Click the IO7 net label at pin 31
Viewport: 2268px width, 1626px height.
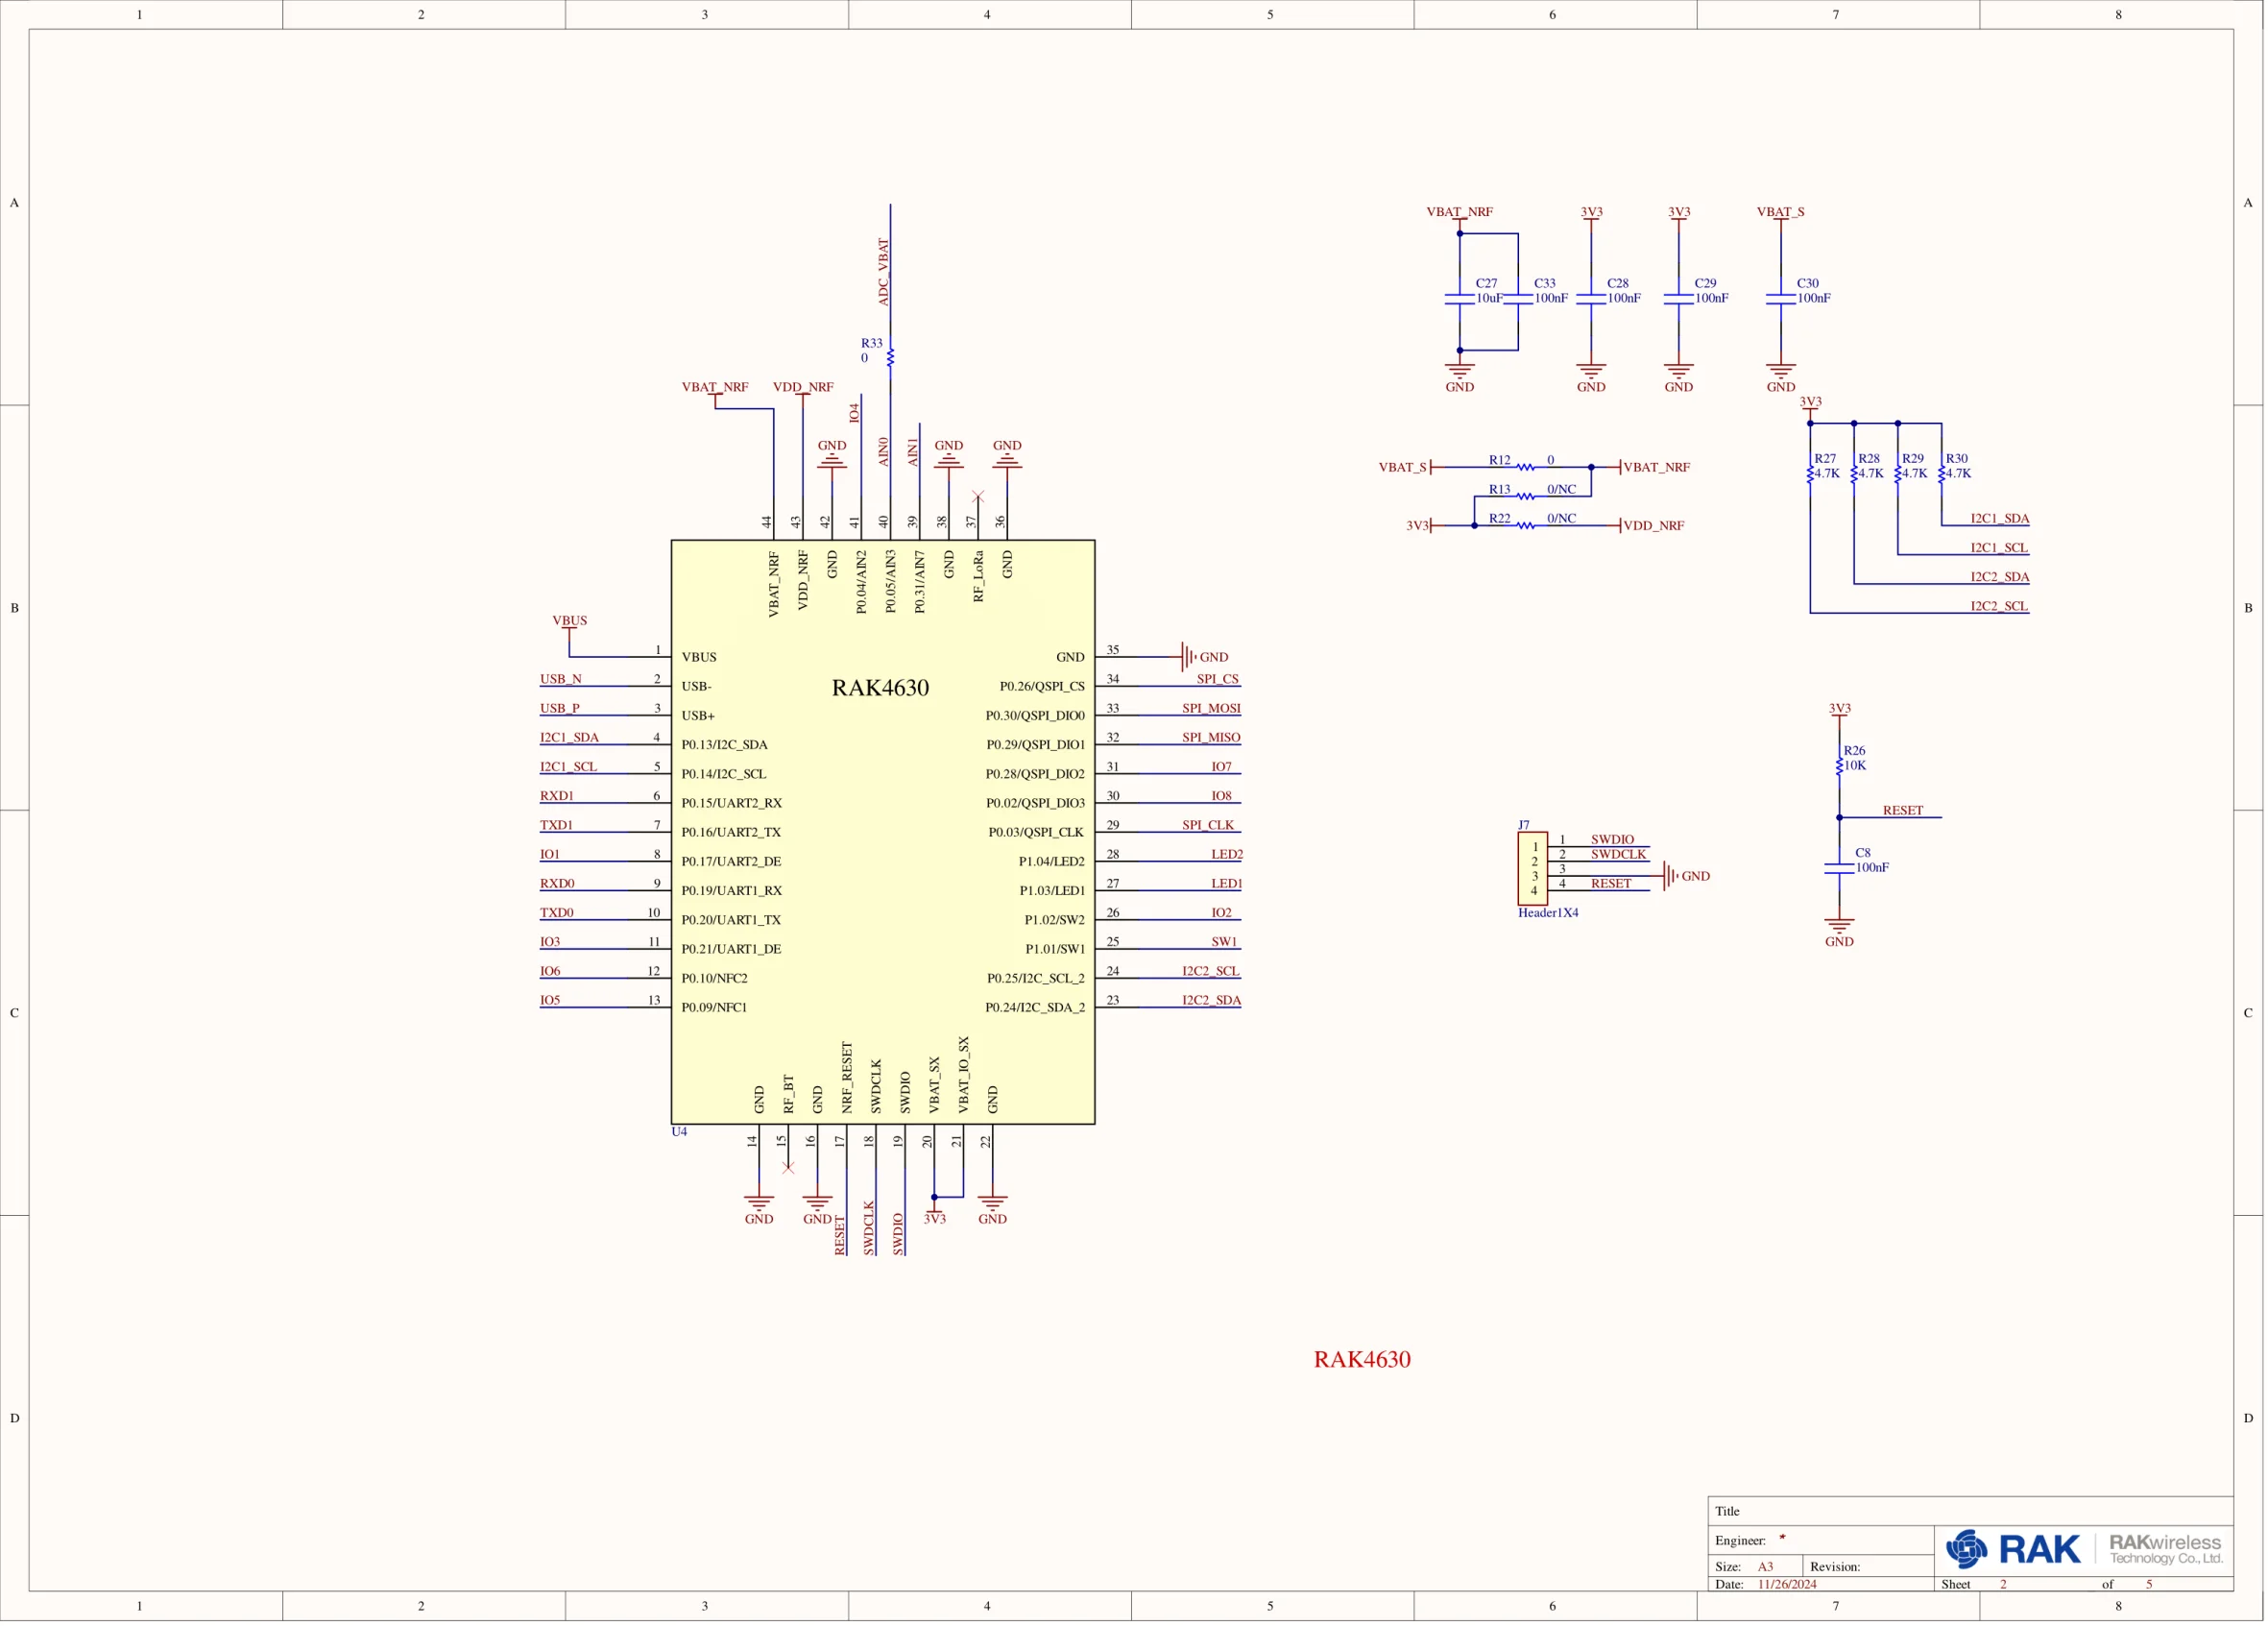tap(1221, 767)
